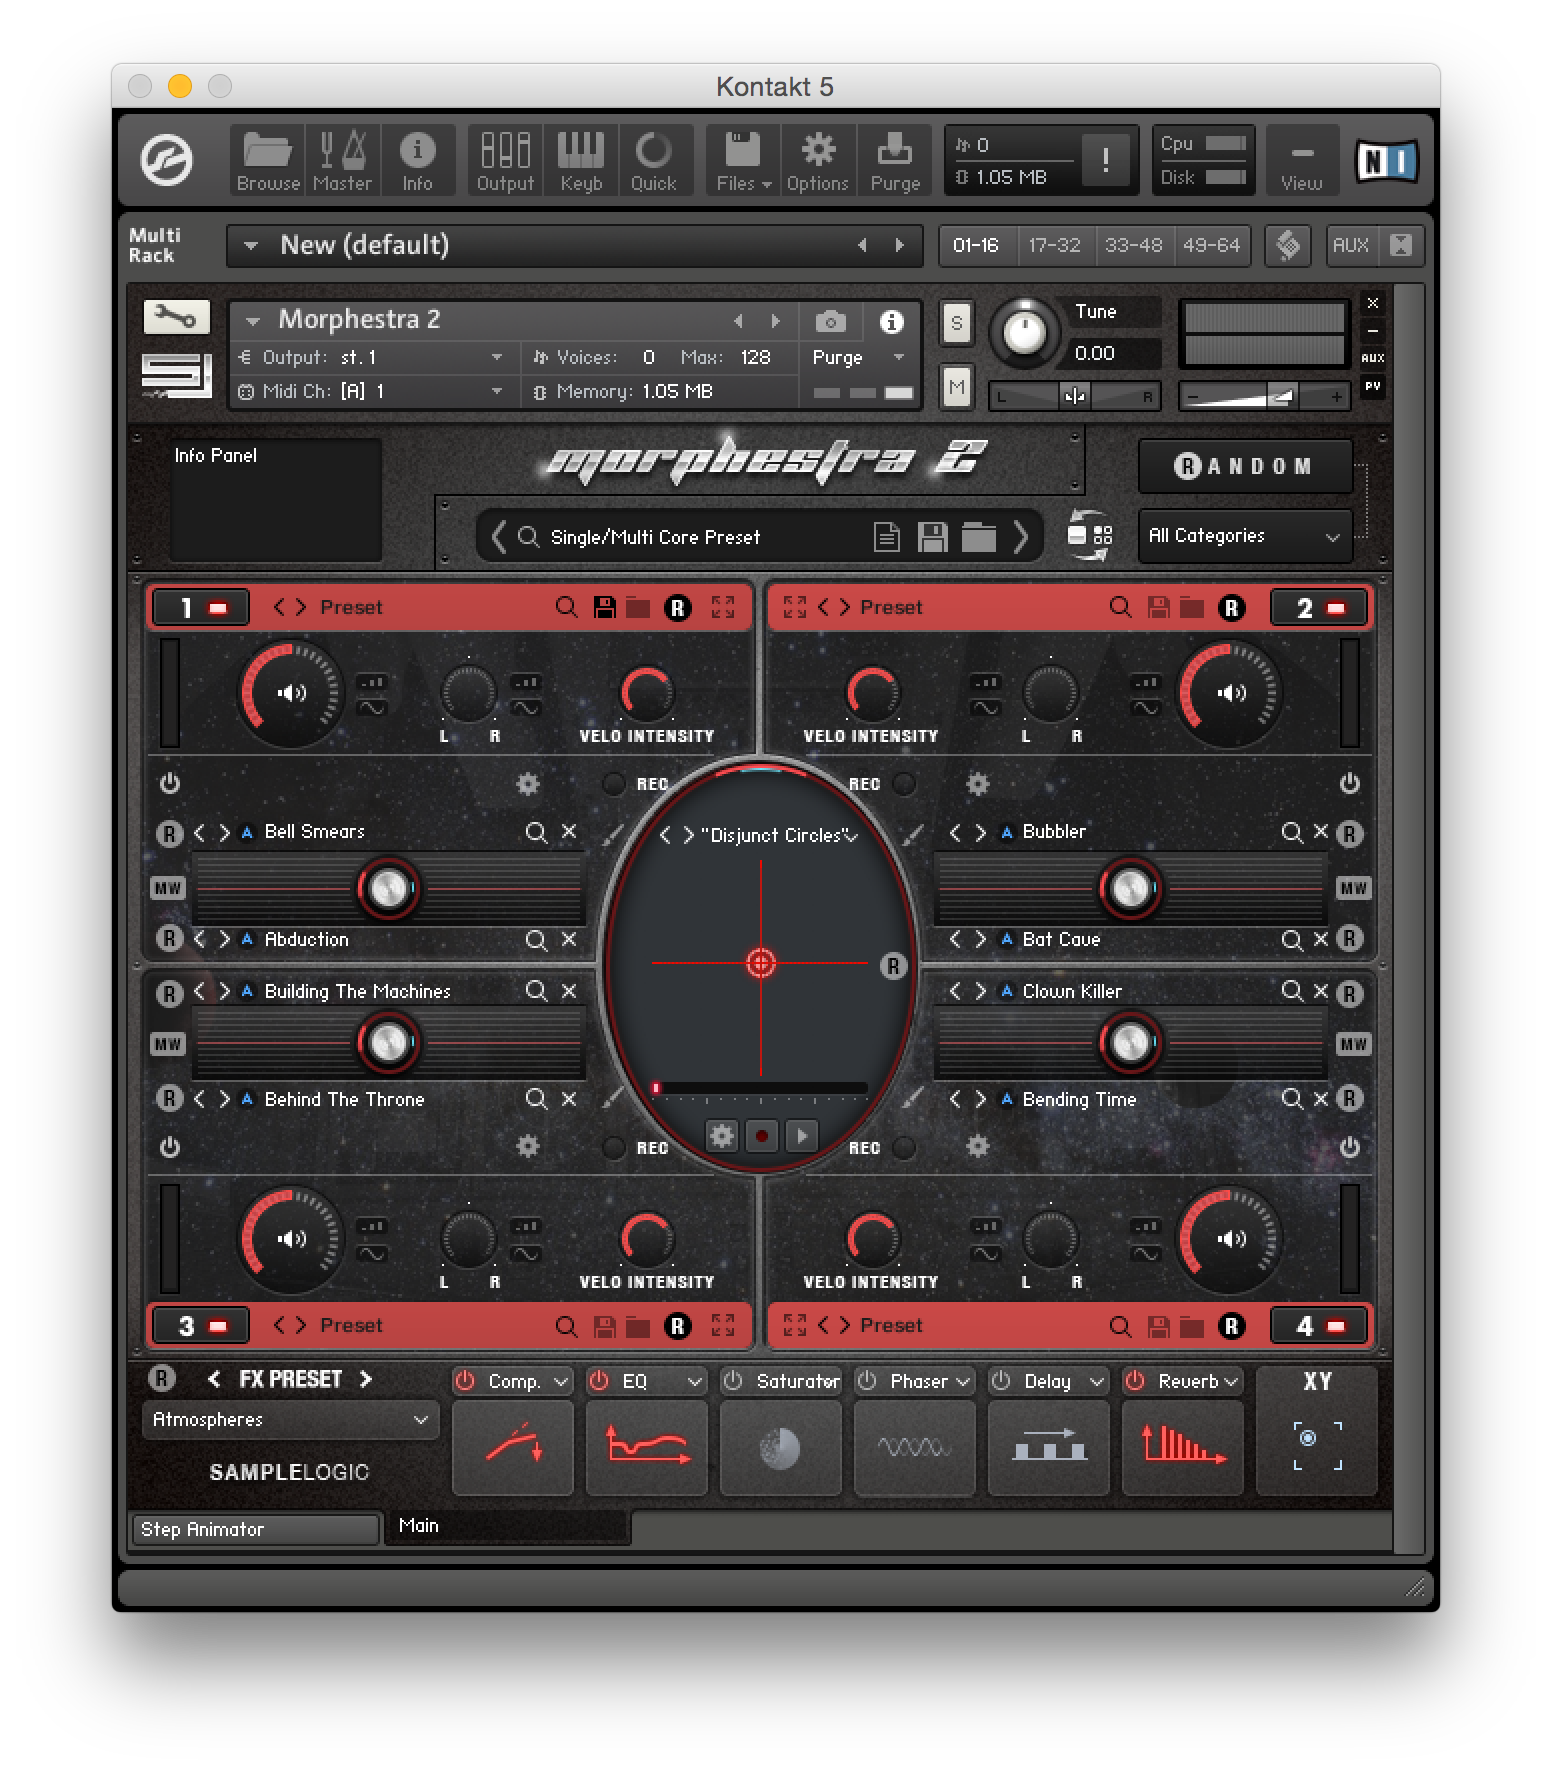Screen dimensions: 1552x1772
Task: Click the RANDOM button
Action: [x=1245, y=466]
